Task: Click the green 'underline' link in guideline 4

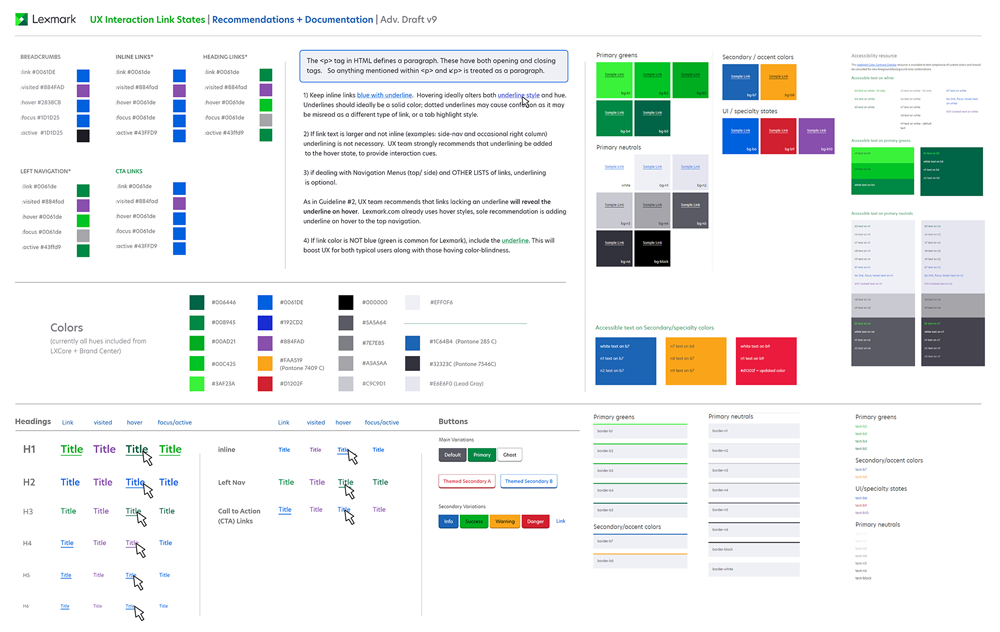Action: coord(515,241)
